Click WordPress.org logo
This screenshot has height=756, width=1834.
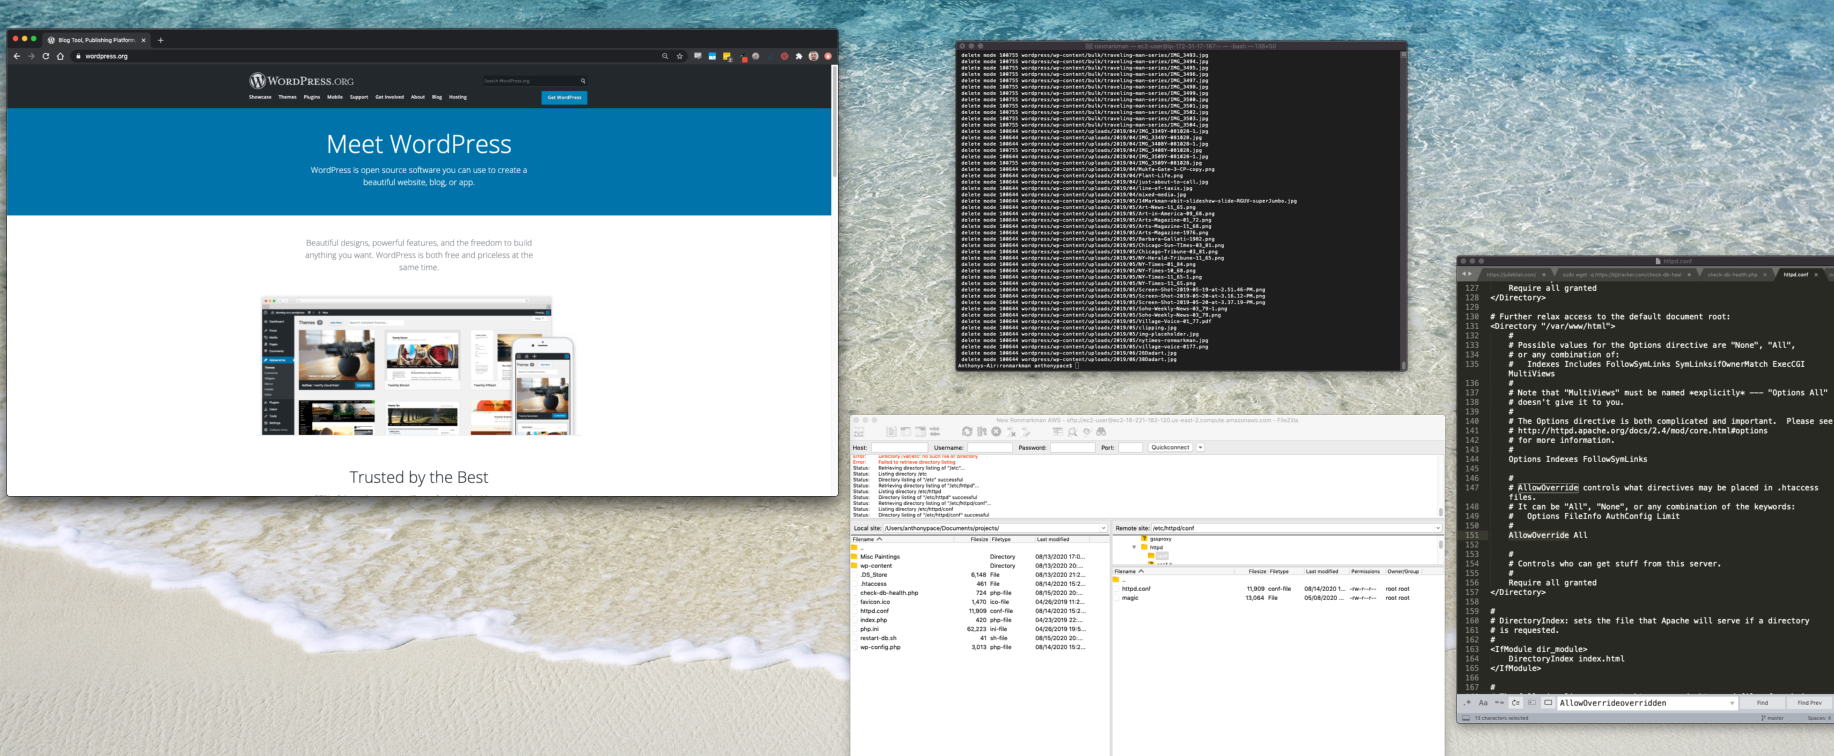tap(301, 81)
